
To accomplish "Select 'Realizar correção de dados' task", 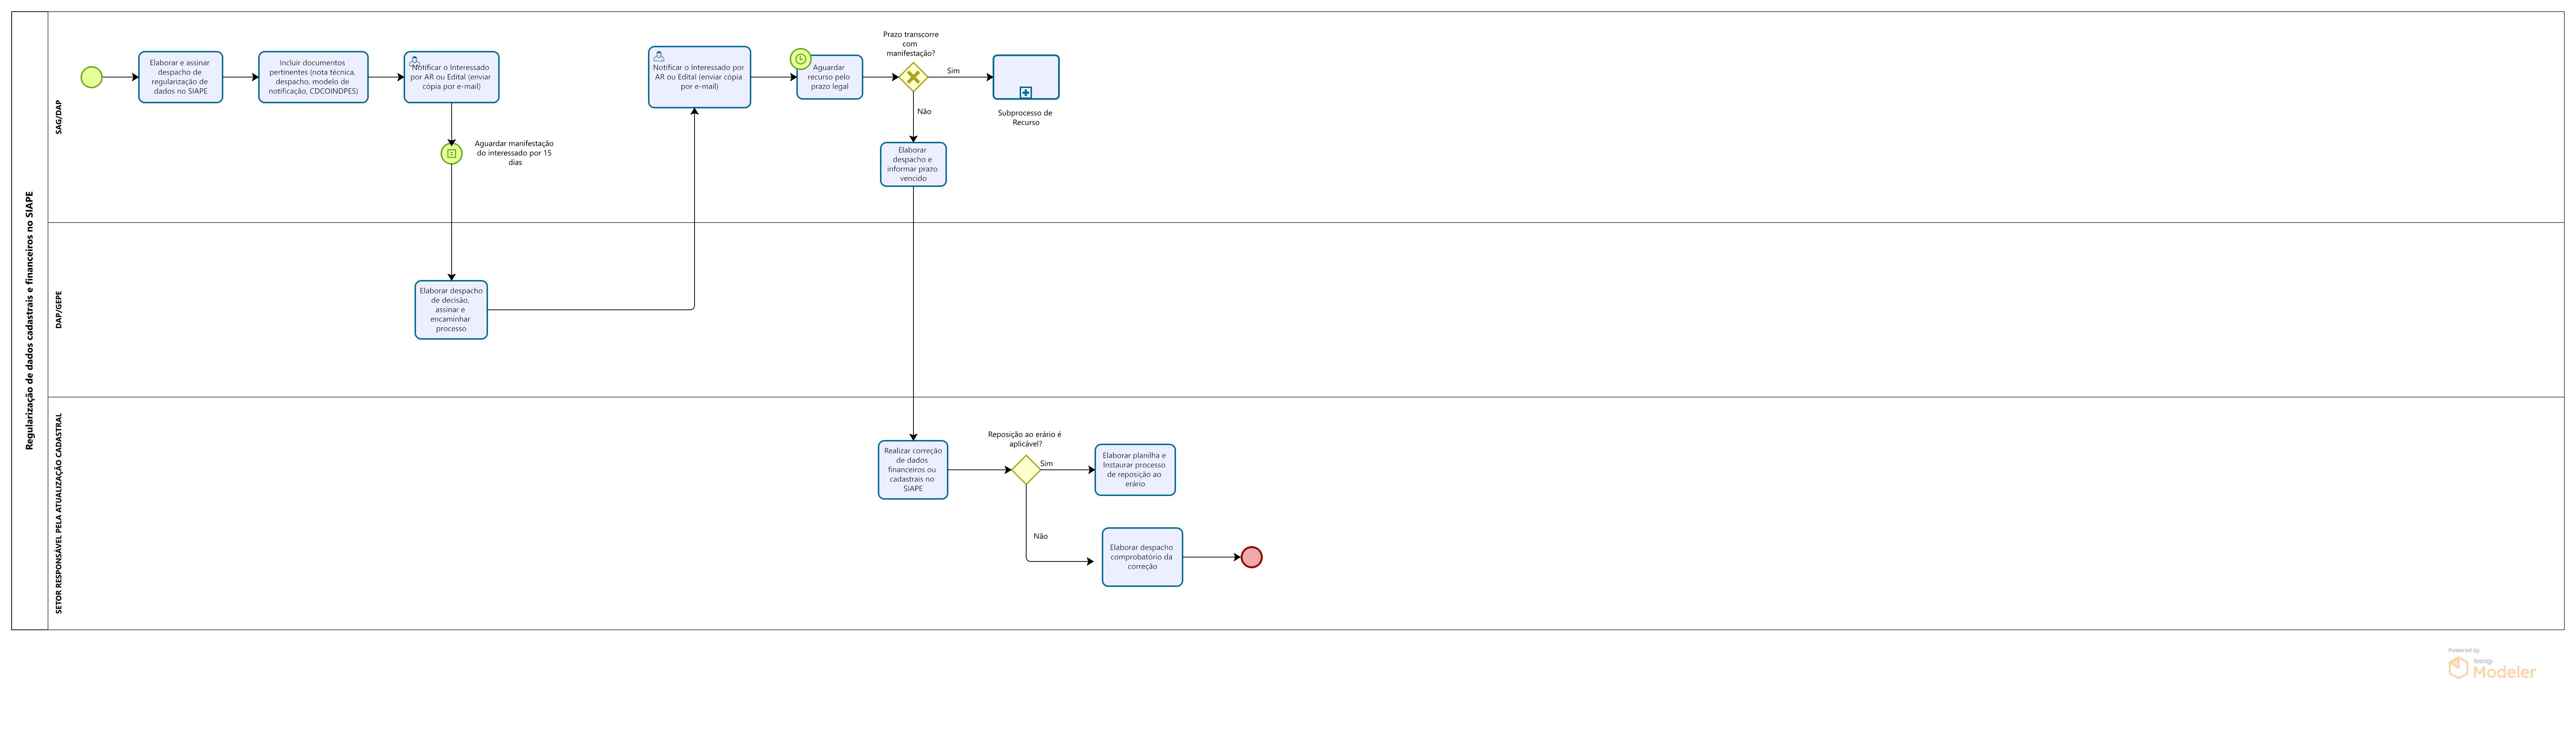I will (913, 470).
